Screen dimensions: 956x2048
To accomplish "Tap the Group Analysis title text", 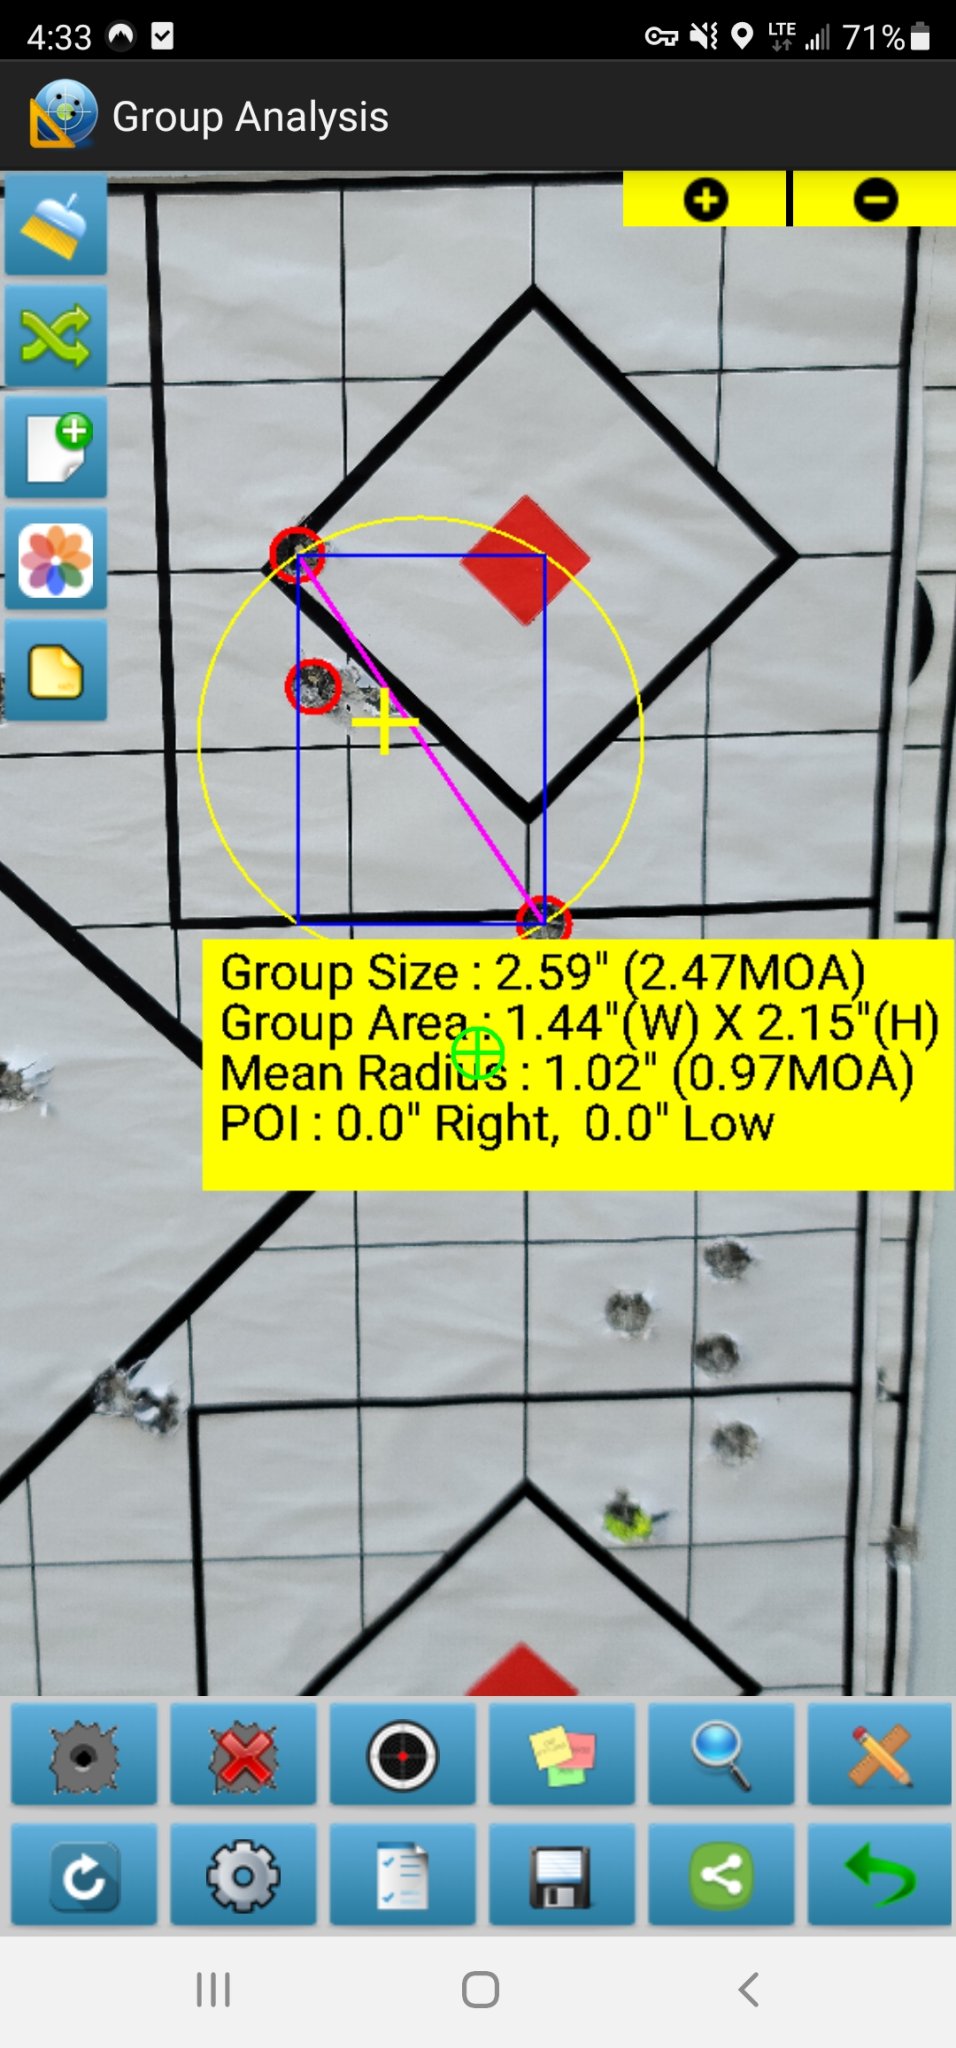I will [250, 117].
